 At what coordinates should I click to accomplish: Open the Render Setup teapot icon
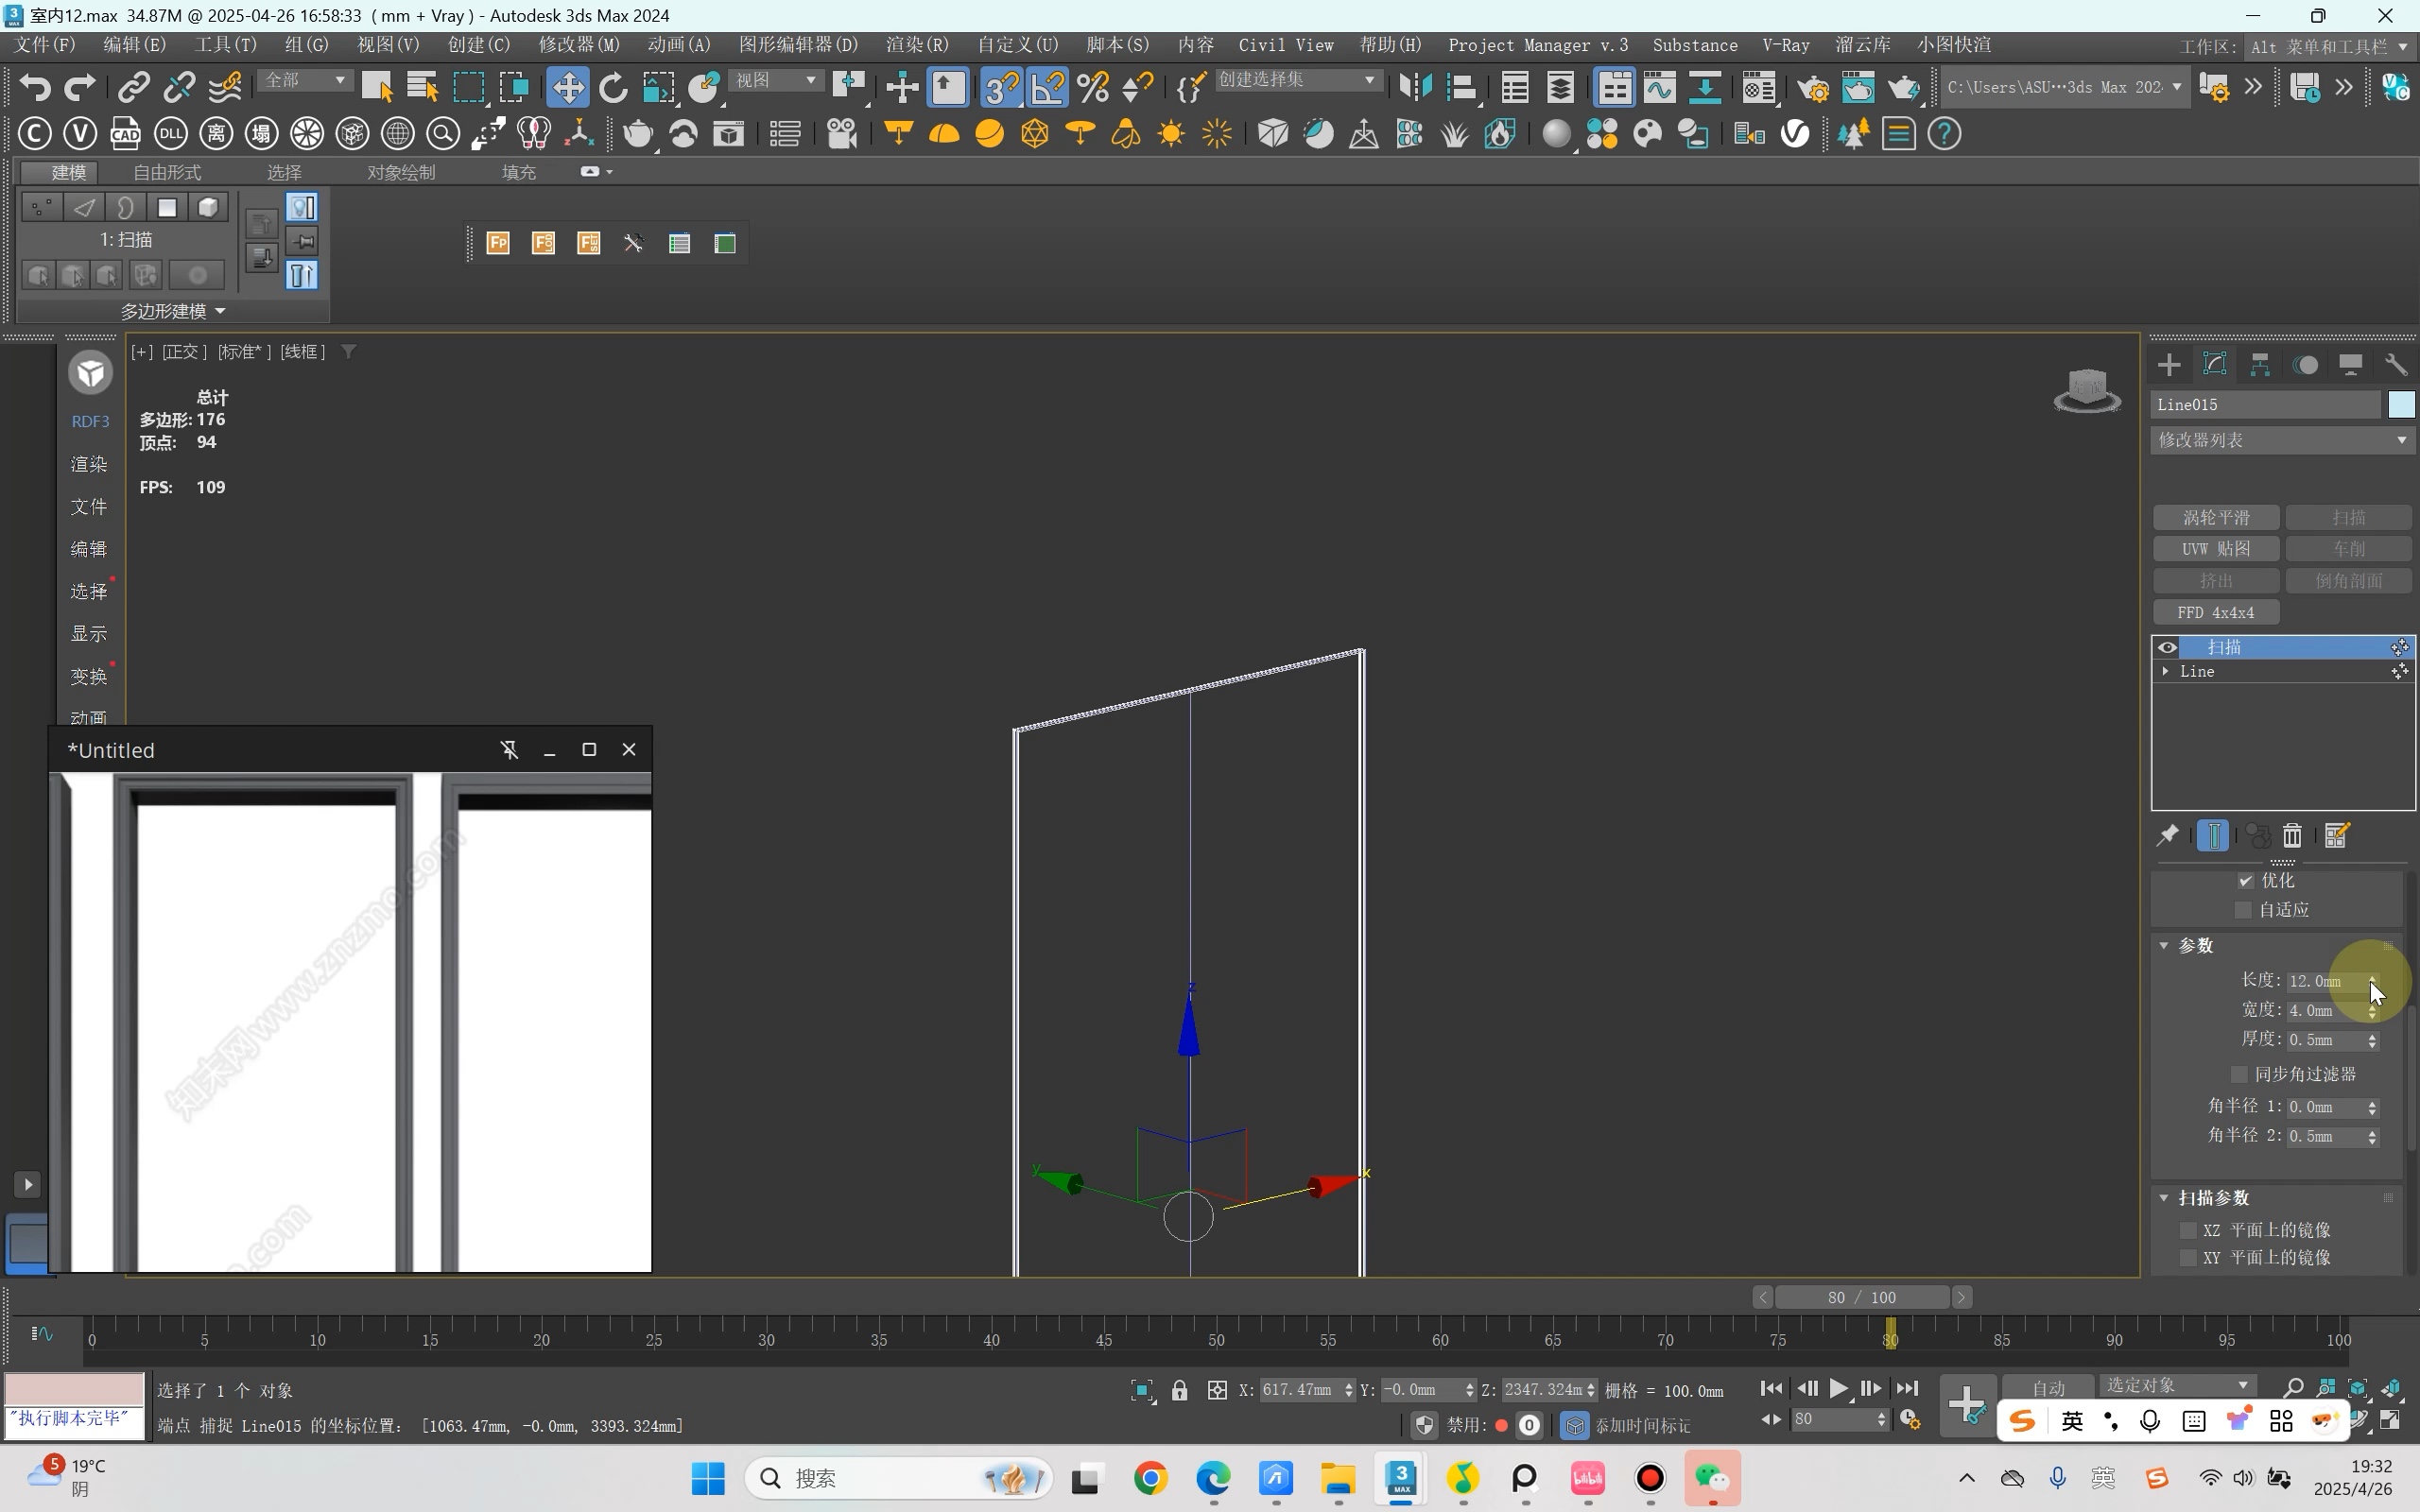(1814, 88)
